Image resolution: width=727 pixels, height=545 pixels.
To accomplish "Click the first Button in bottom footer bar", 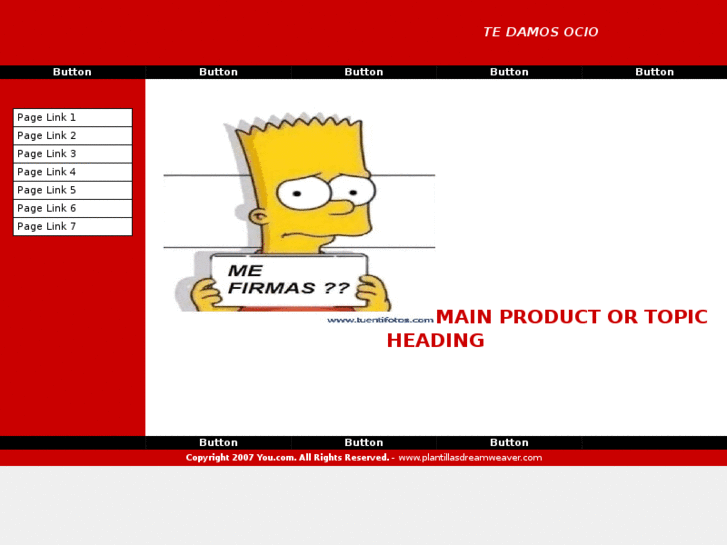I will (218, 442).
